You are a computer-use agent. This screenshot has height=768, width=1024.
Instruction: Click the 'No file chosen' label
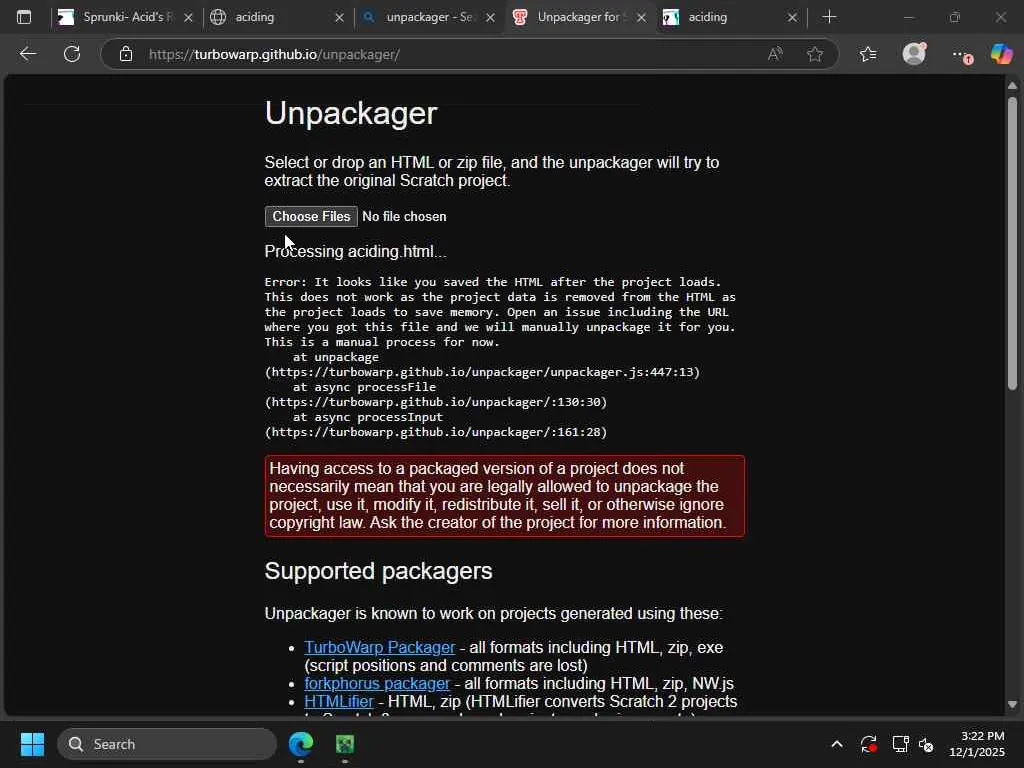(404, 216)
